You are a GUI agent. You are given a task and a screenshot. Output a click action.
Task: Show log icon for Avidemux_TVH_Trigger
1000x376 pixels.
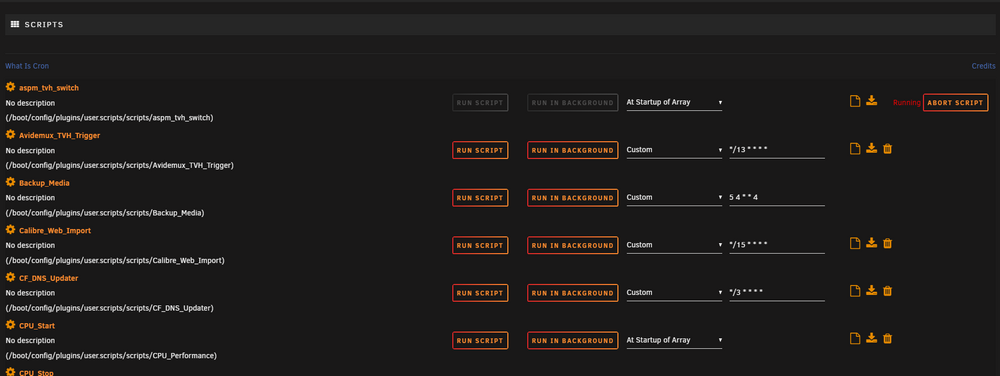pos(855,148)
